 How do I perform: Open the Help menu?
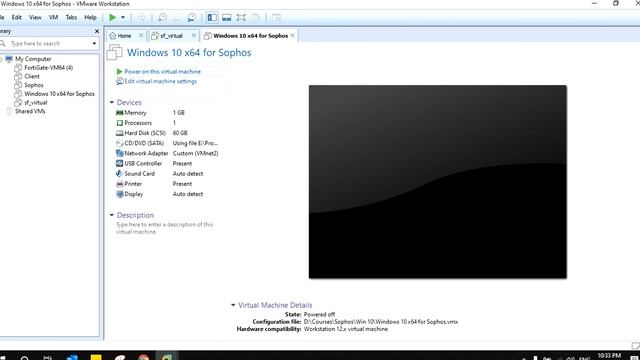click(x=90, y=17)
